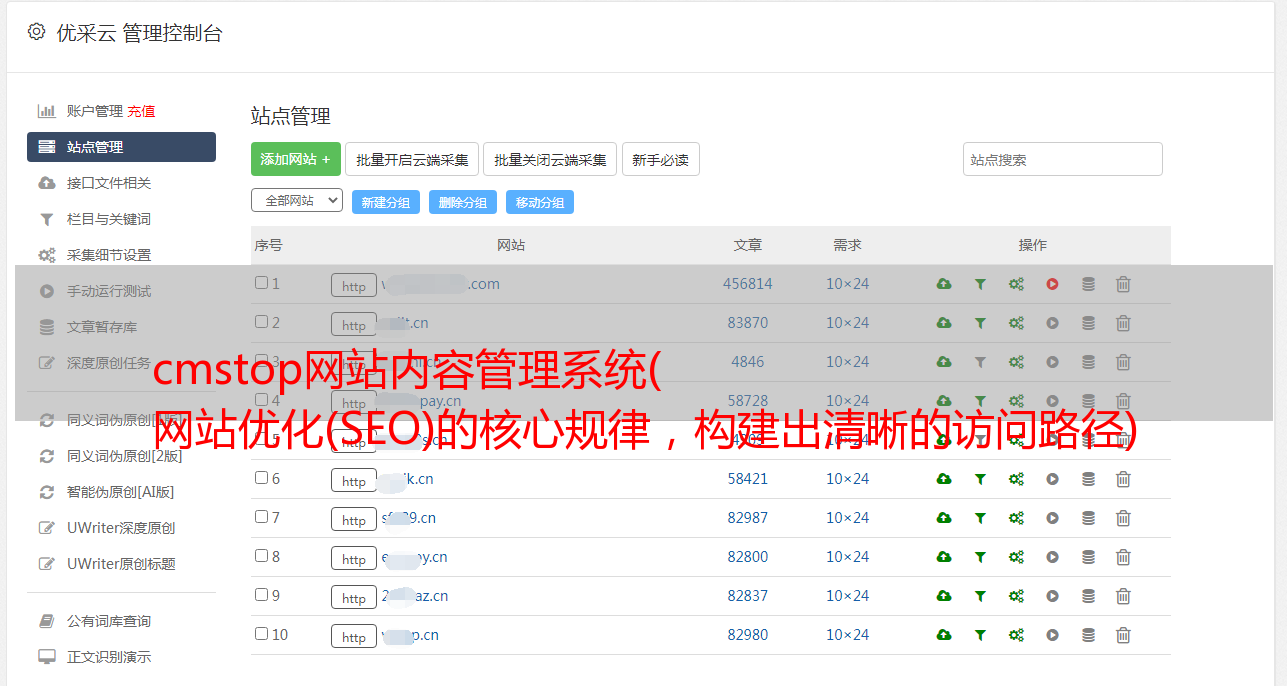The height and width of the screenshot is (686, 1287).
Task: Open 智能伪原创[AI版] in the sidebar
Action: (121, 492)
